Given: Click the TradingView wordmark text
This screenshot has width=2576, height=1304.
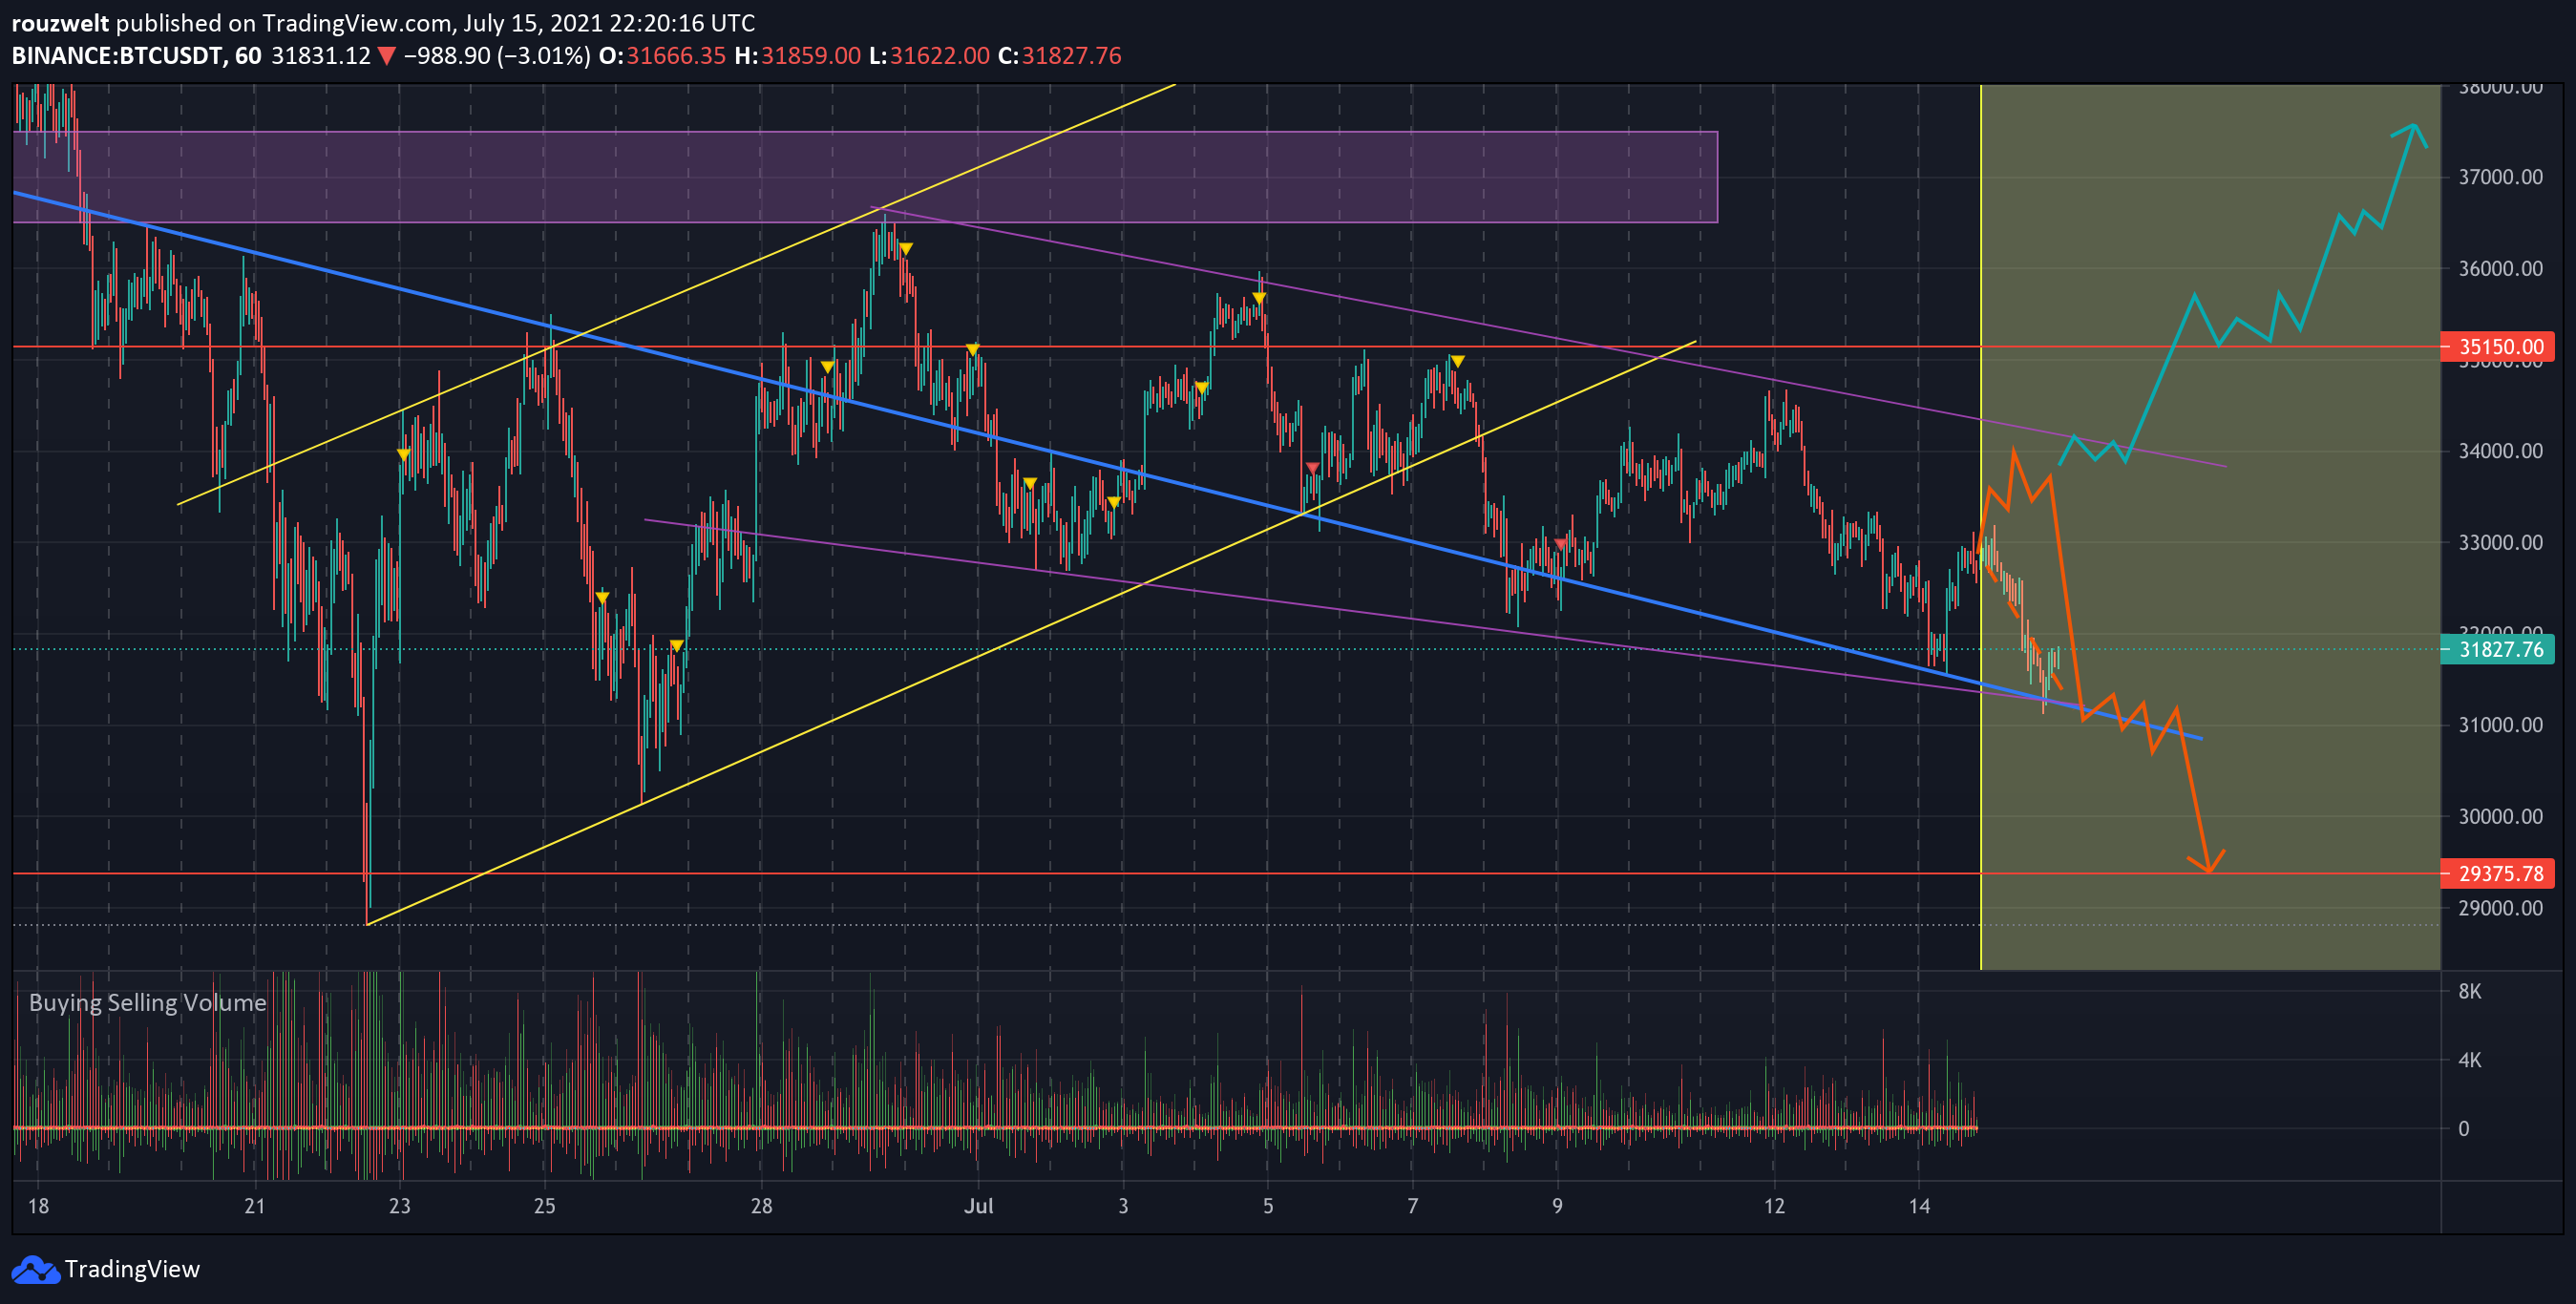Looking at the screenshot, I should pos(132,1269).
